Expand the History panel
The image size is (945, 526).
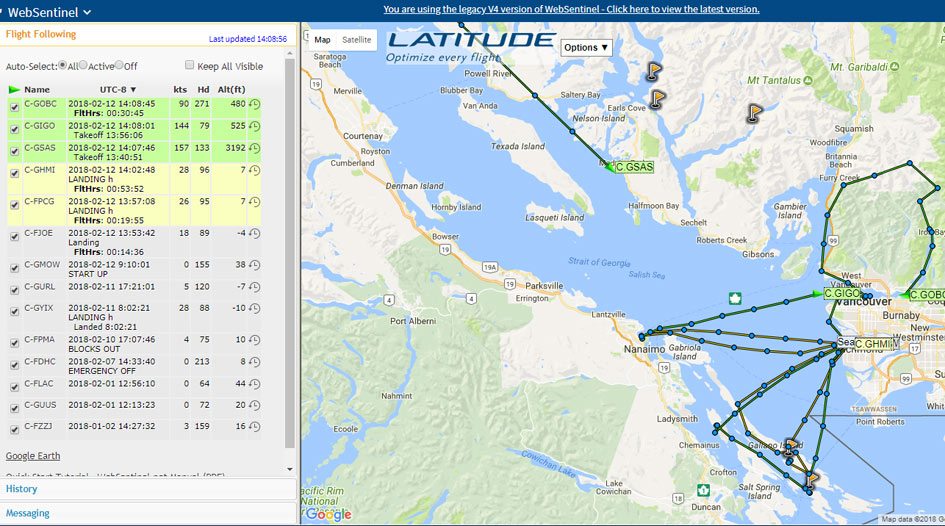click(148, 489)
